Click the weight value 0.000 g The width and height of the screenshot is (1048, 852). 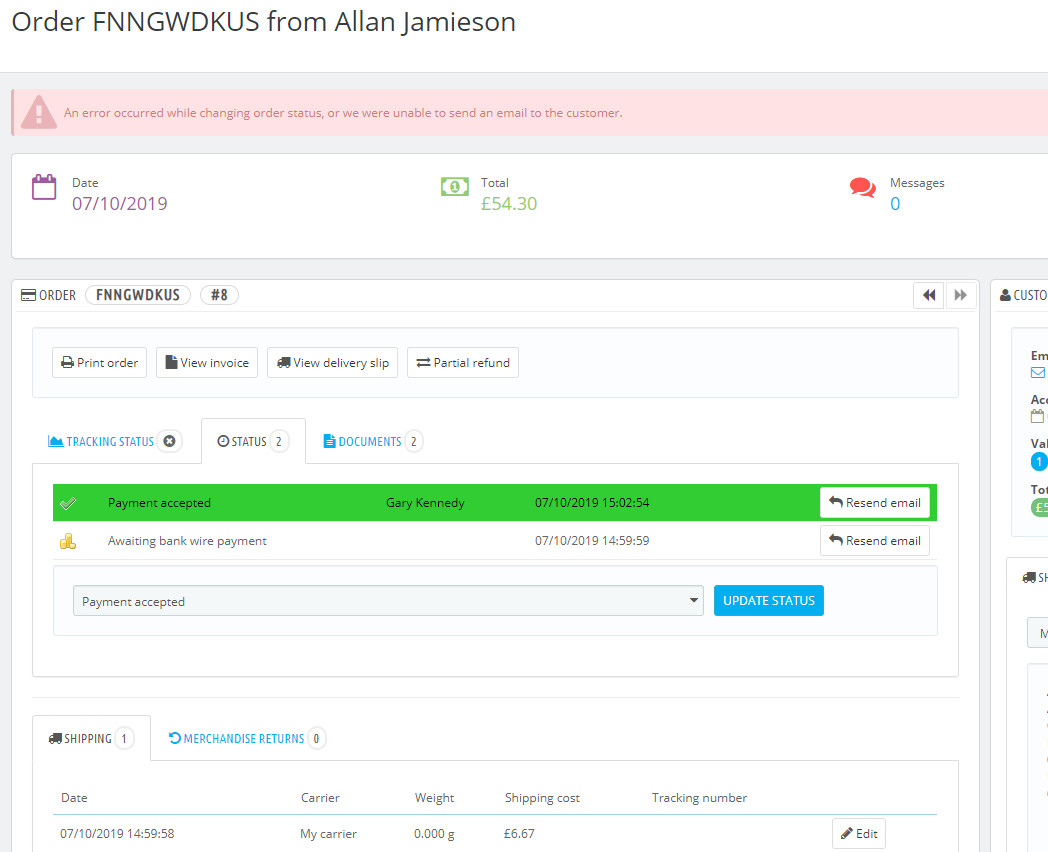point(434,833)
